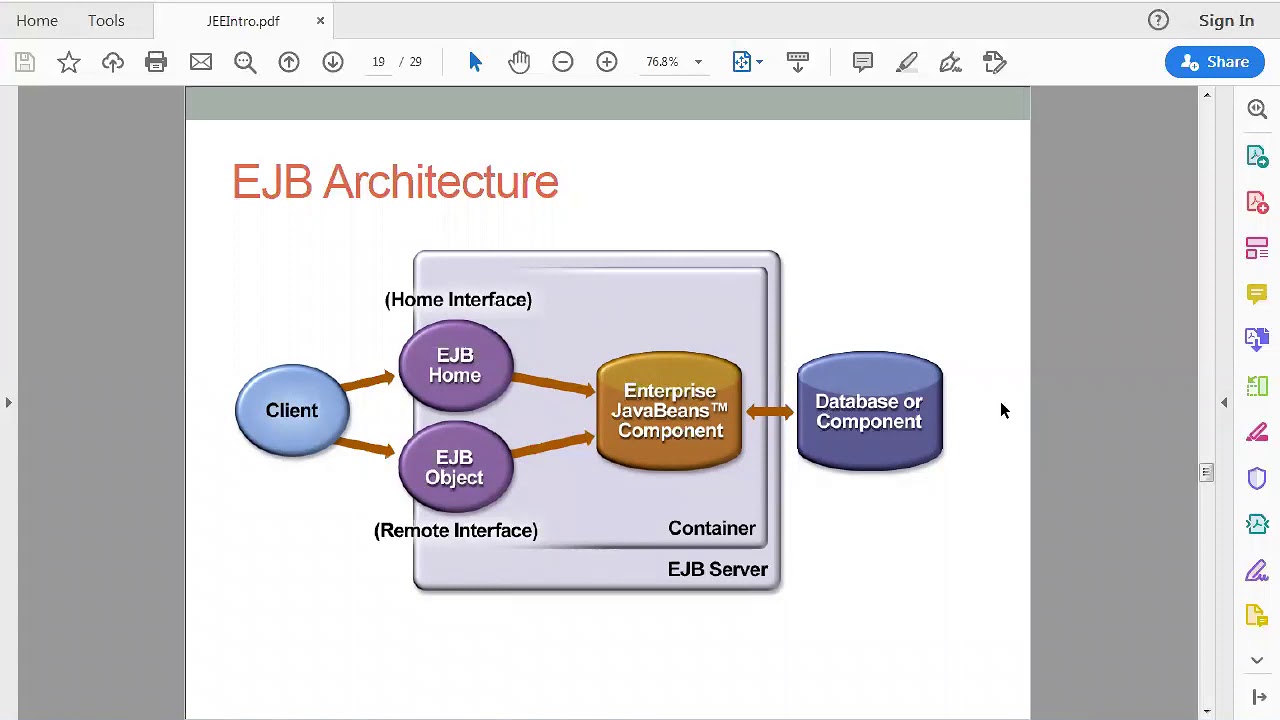The height and width of the screenshot is (720, 1280).
Task: Open Fill & Sign tool in right pane
Action: [1257, 570]
